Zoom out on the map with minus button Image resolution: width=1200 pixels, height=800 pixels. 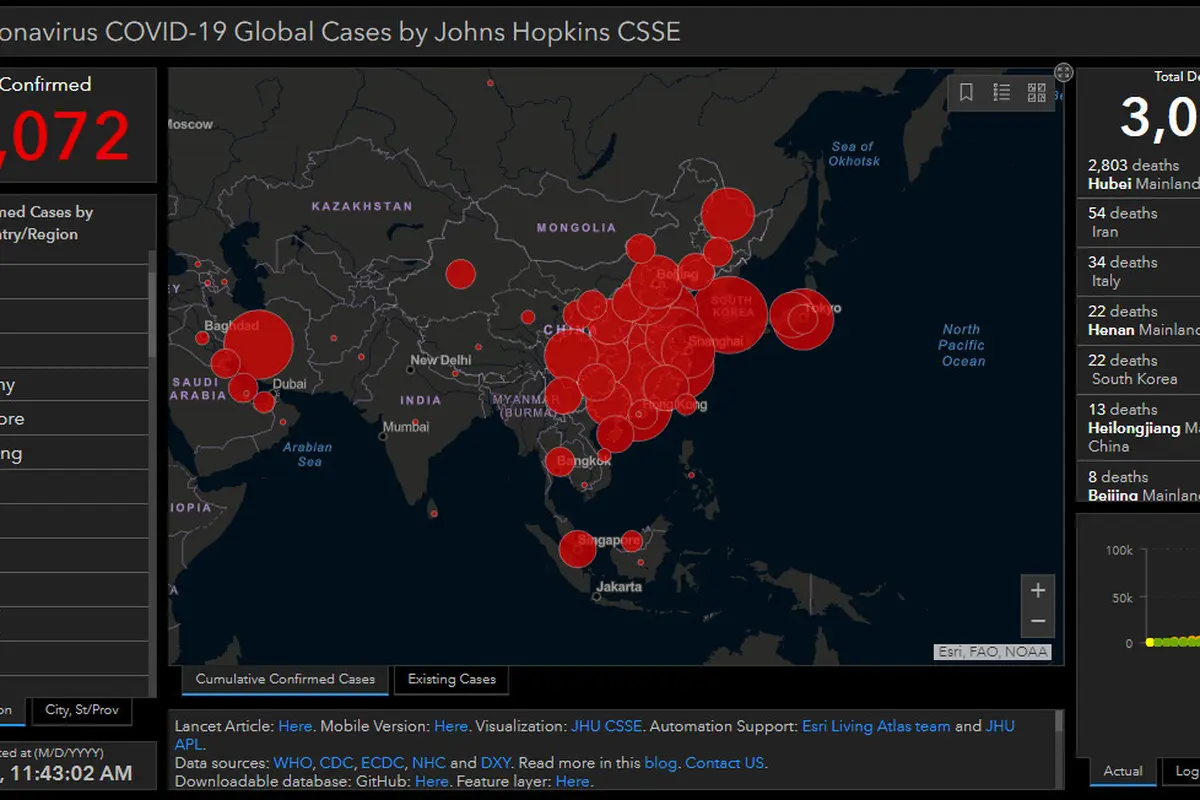1038,621
